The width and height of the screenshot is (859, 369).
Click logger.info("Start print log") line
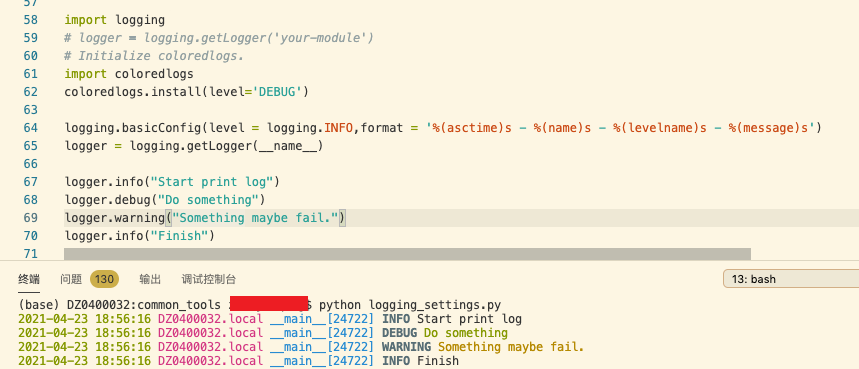(172, 182)
